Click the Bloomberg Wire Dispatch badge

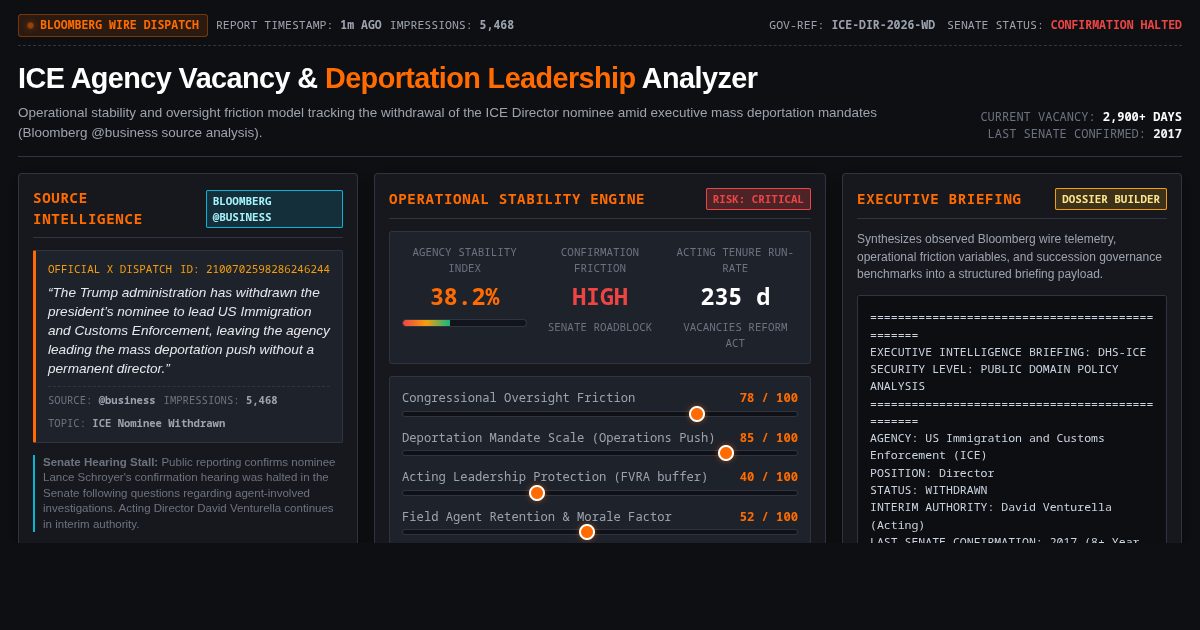pyautogui.click(x=113, y=25)
